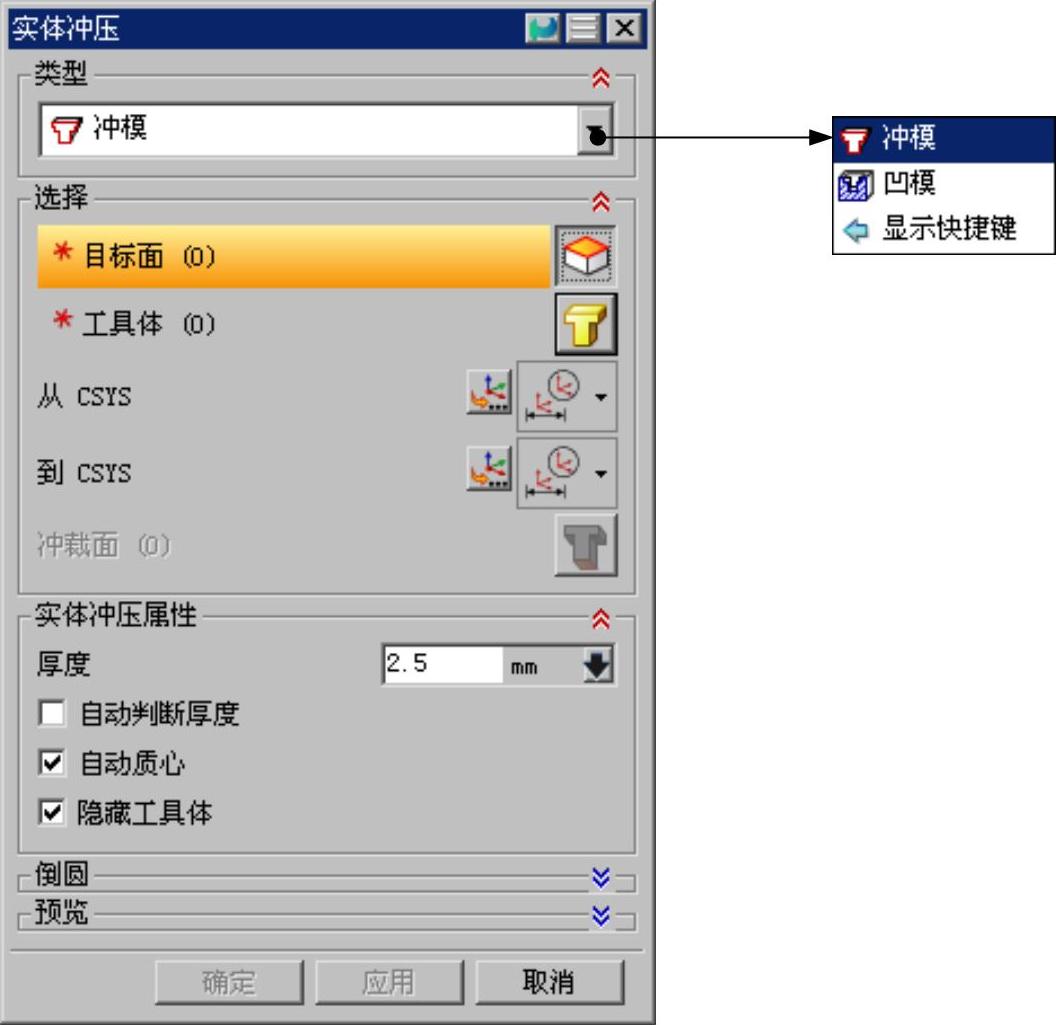
Task: Click the dialog options list icon in title bar
Action: click(583, 28)
